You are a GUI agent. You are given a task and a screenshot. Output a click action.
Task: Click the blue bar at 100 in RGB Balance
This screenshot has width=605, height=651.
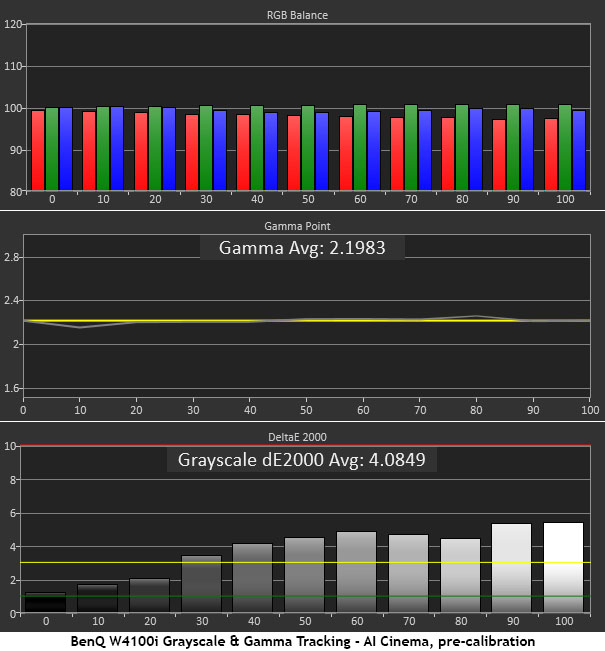pos(580,150)
